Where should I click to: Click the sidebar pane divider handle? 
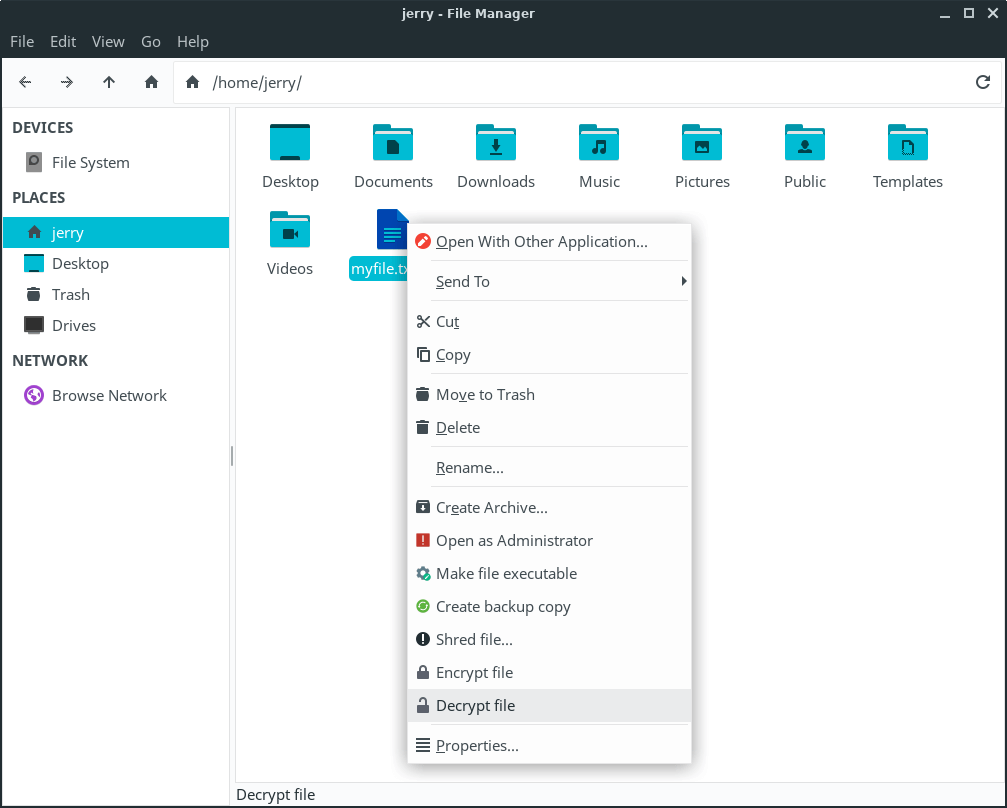[x=232, y=456]
